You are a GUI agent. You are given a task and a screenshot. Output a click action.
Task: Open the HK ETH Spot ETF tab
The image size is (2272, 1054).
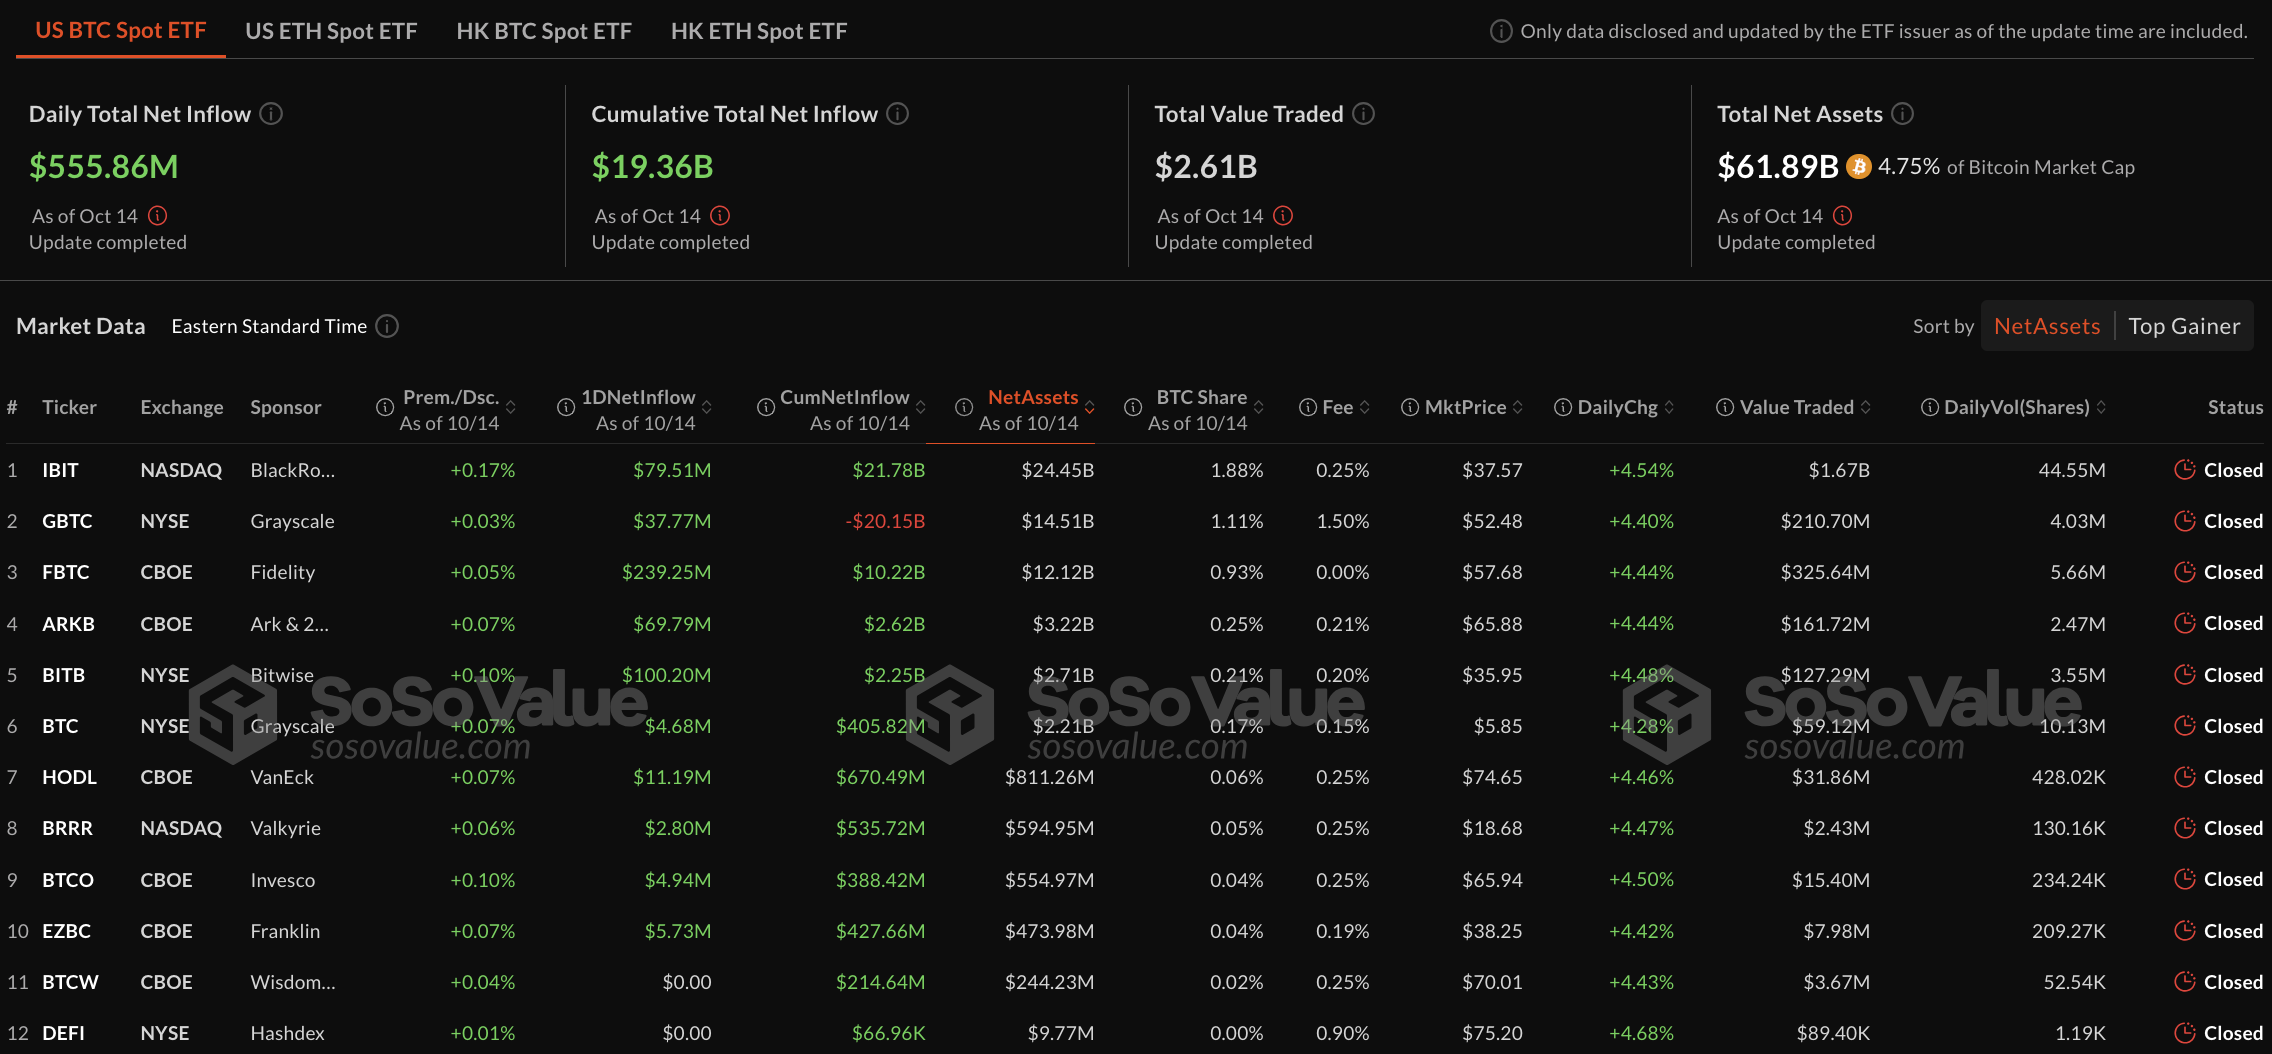click(x=758, y=31)
